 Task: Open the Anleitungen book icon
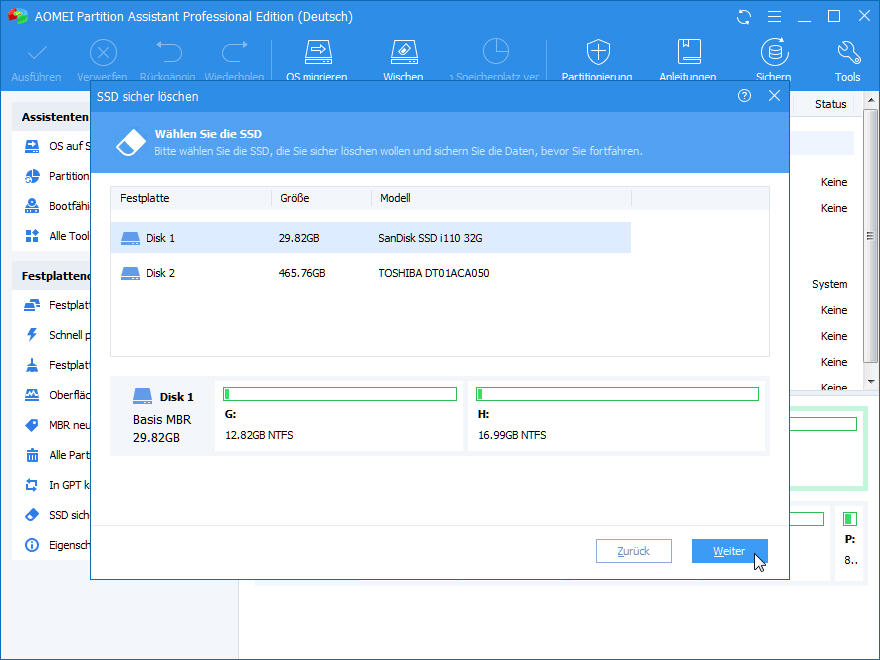(x=689, y=52)
